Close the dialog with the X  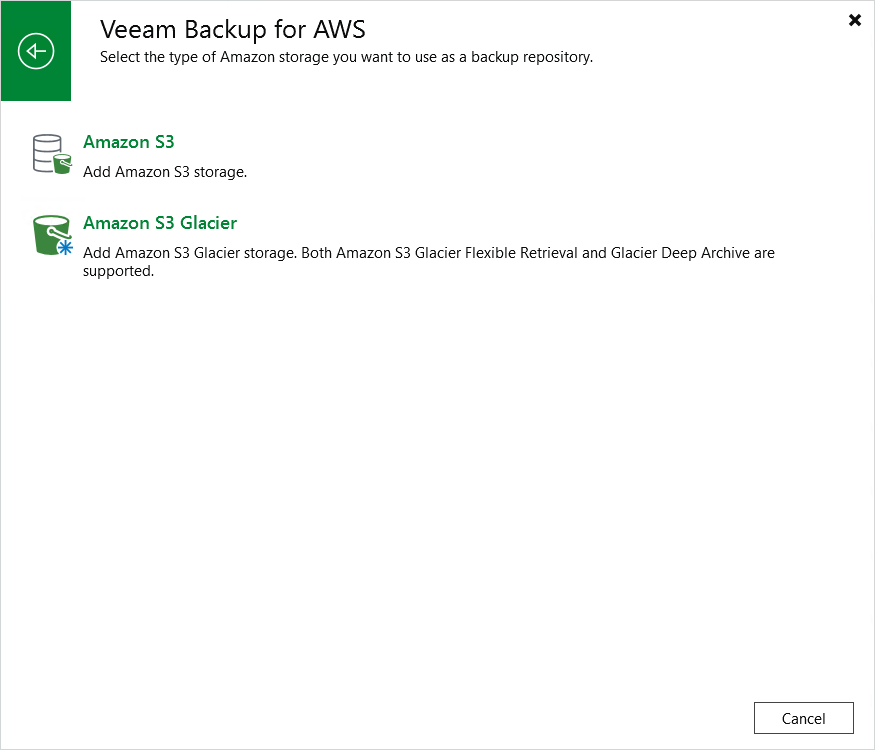pos(855,20)
